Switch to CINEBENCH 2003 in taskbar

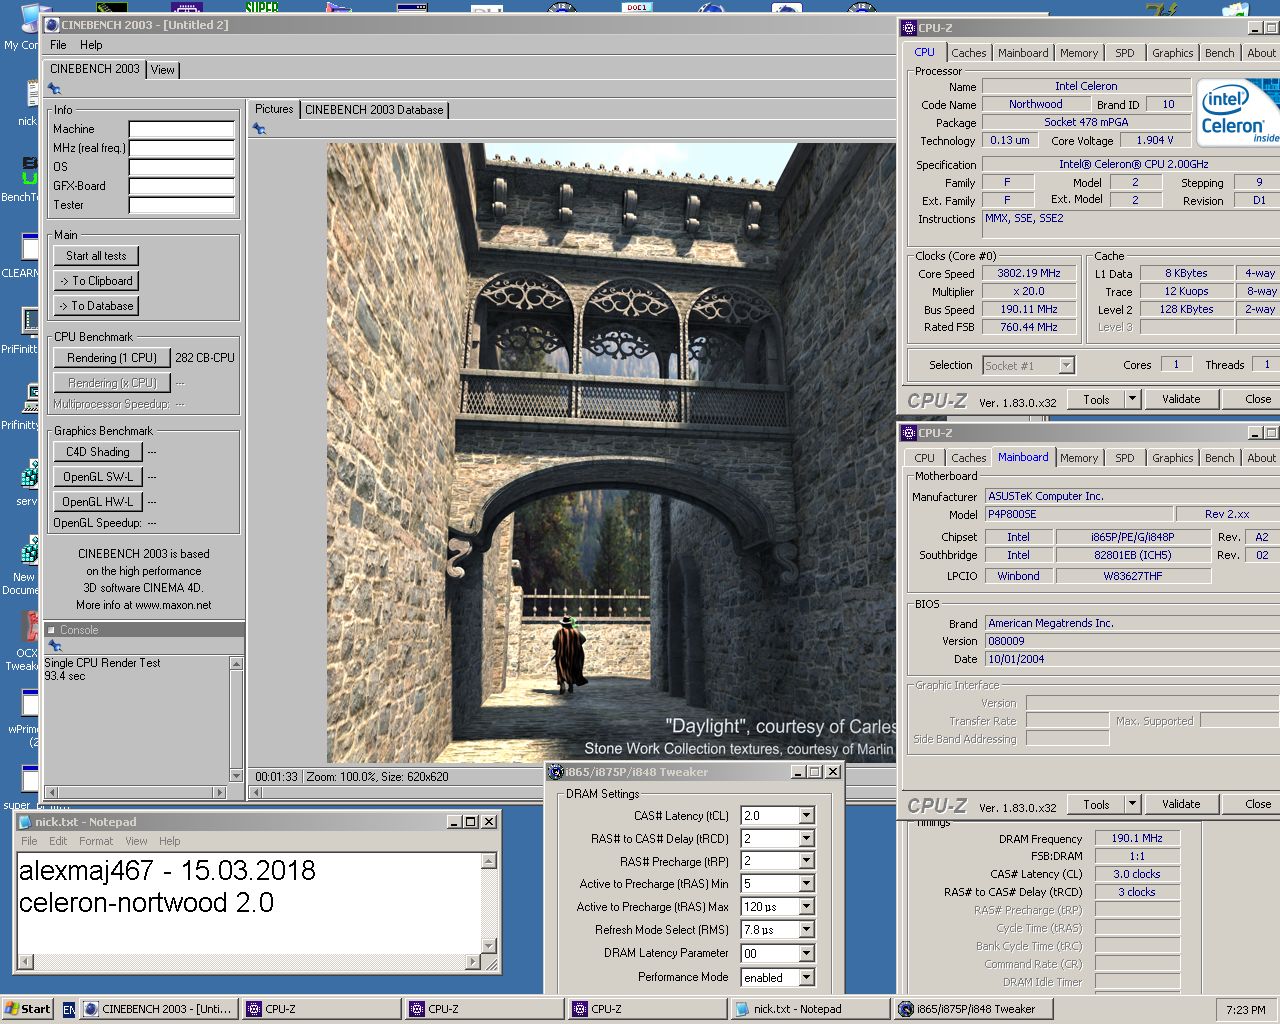(158, 1009)
